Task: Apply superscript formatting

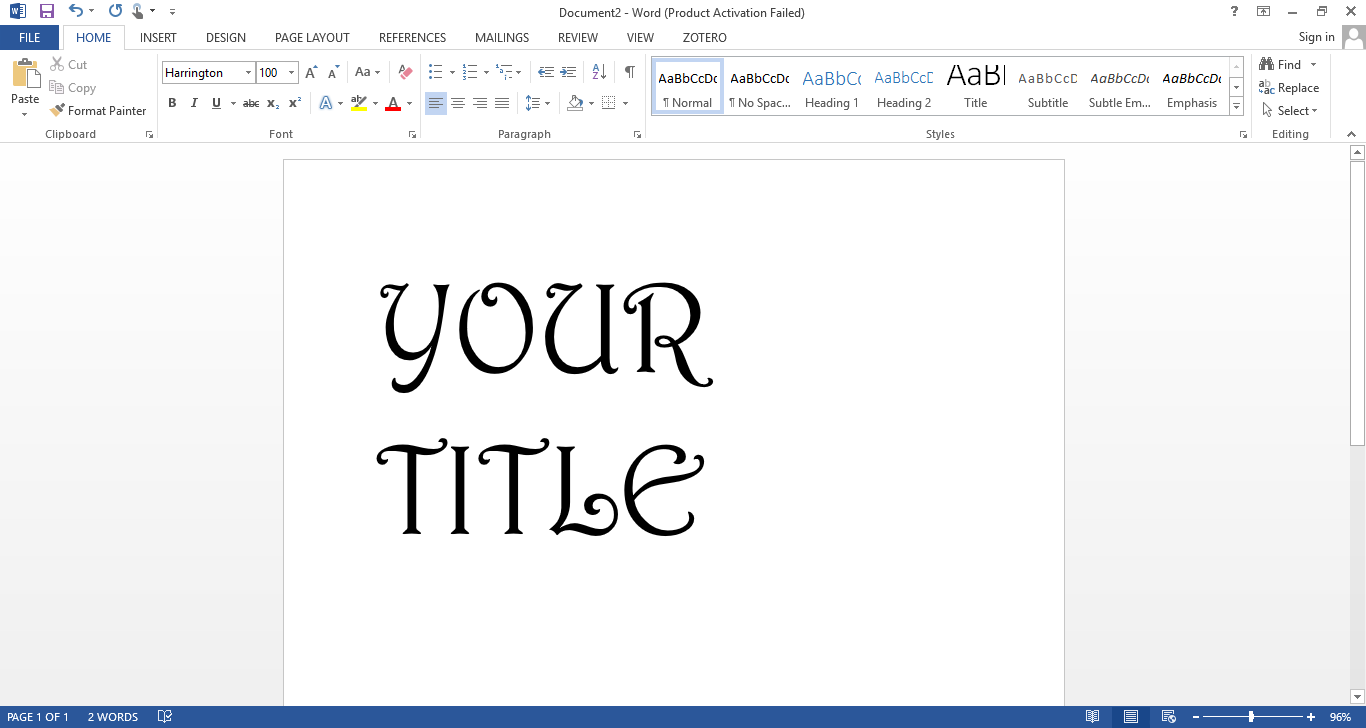Action: click(x=293, y=103)
